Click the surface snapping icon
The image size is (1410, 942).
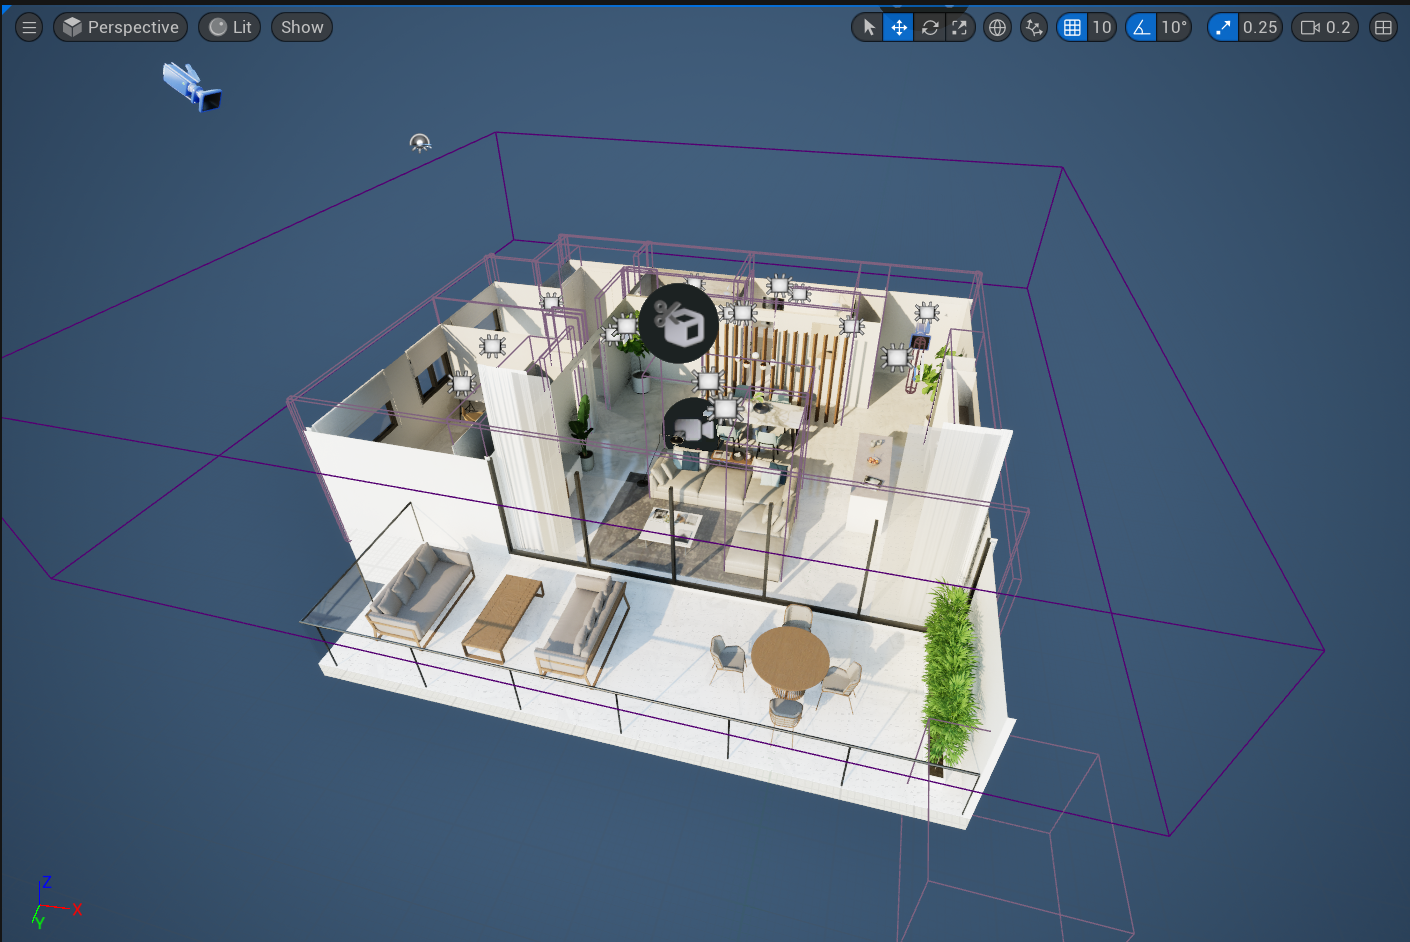[x=1034, y=27]
